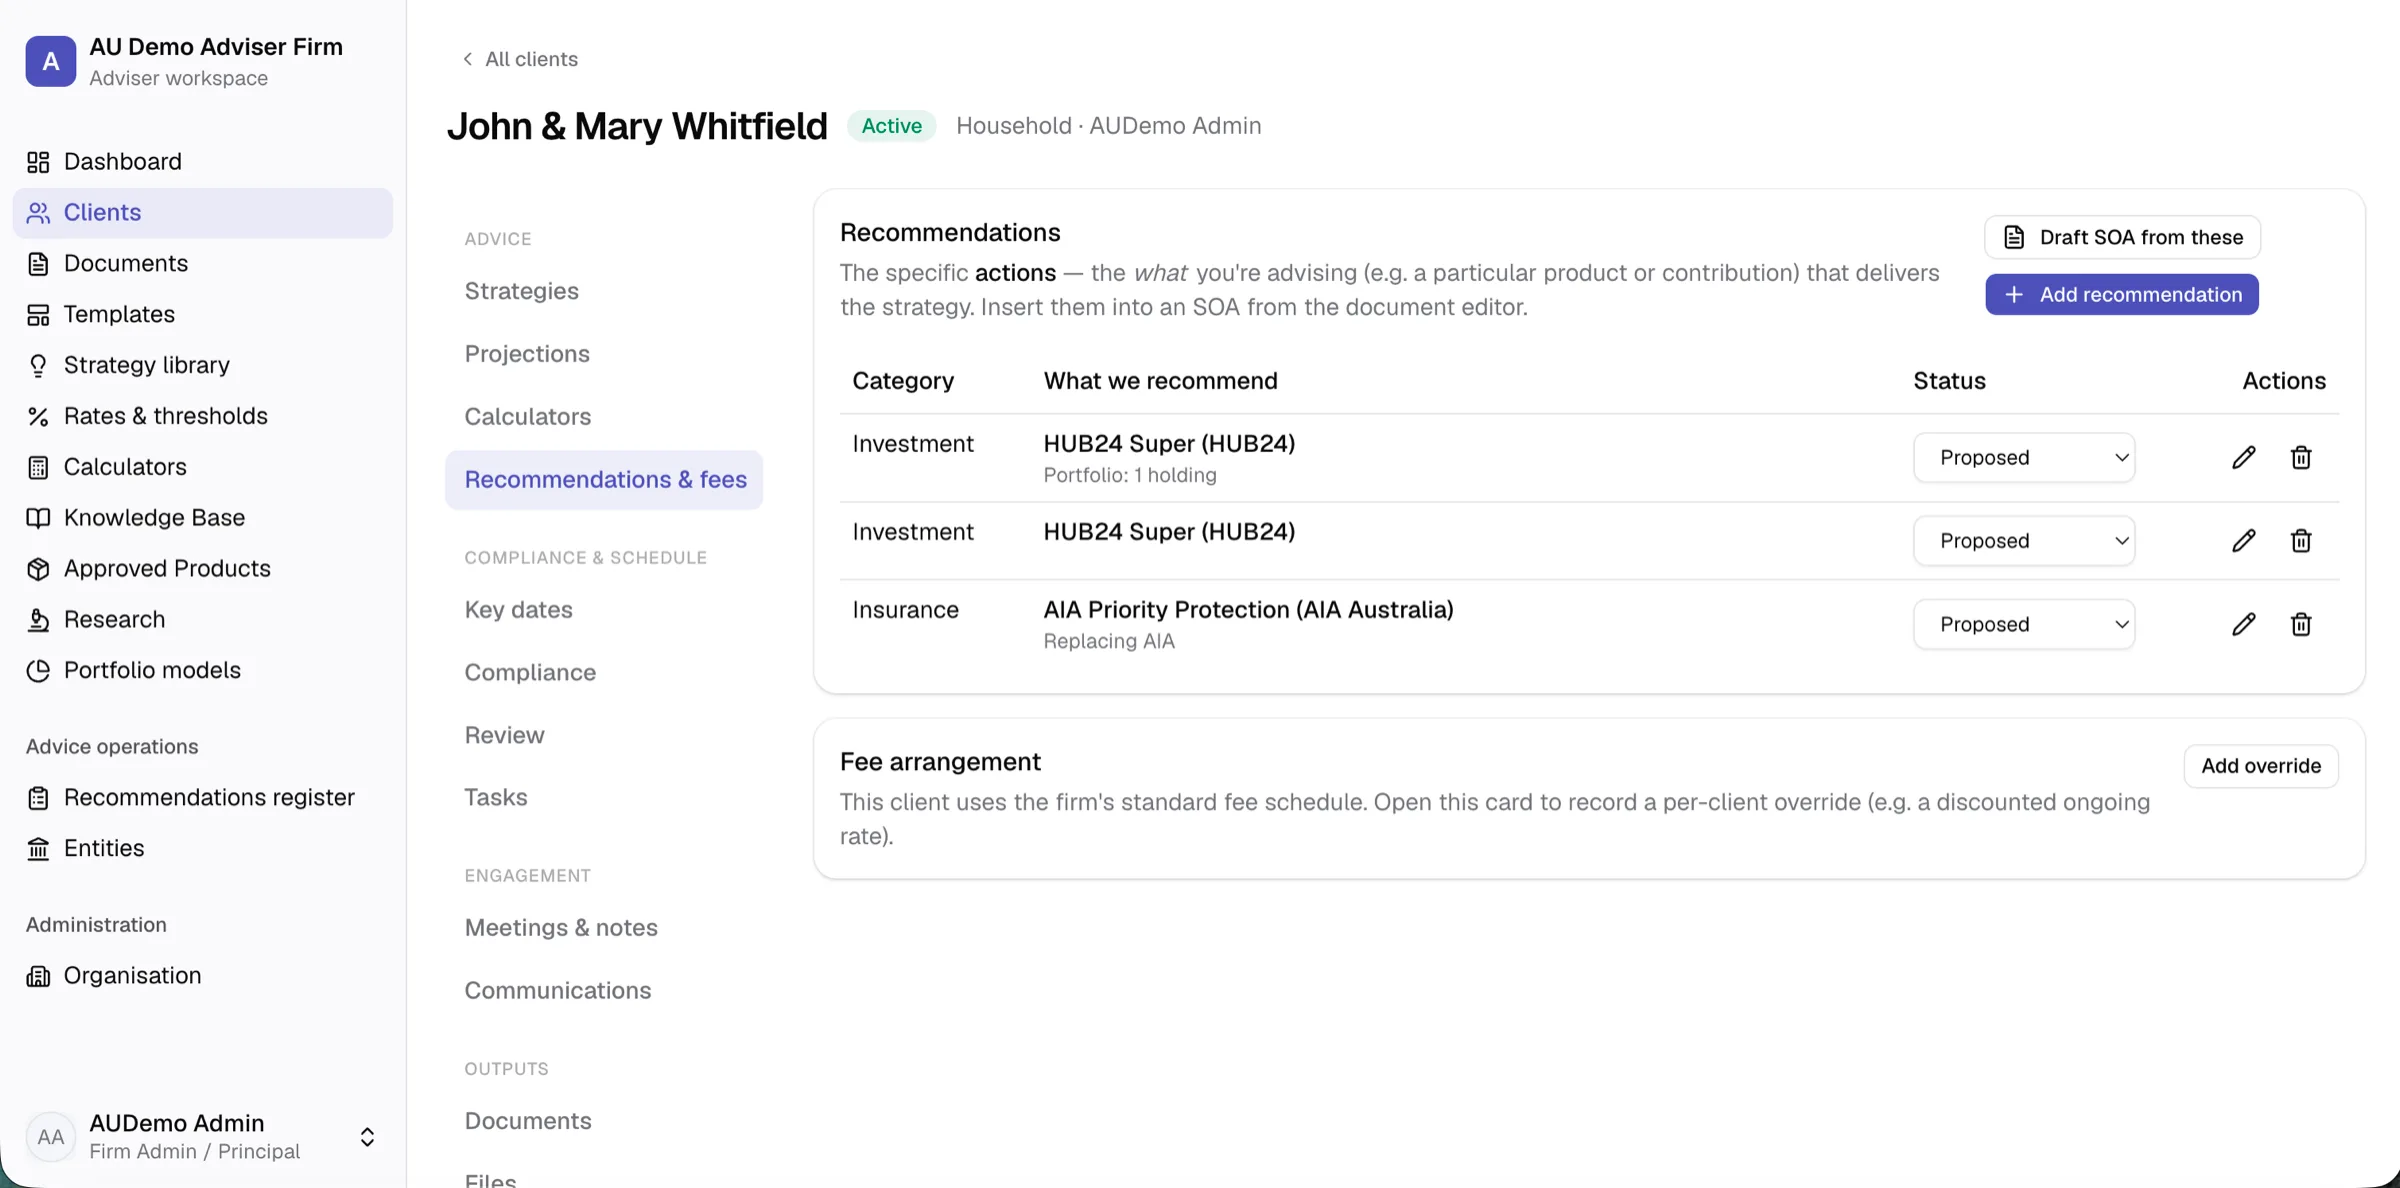Screen dimensions: 2400x1188
Task: Click the 'What we recommend' column header
Action: (x=1160, y=381)
